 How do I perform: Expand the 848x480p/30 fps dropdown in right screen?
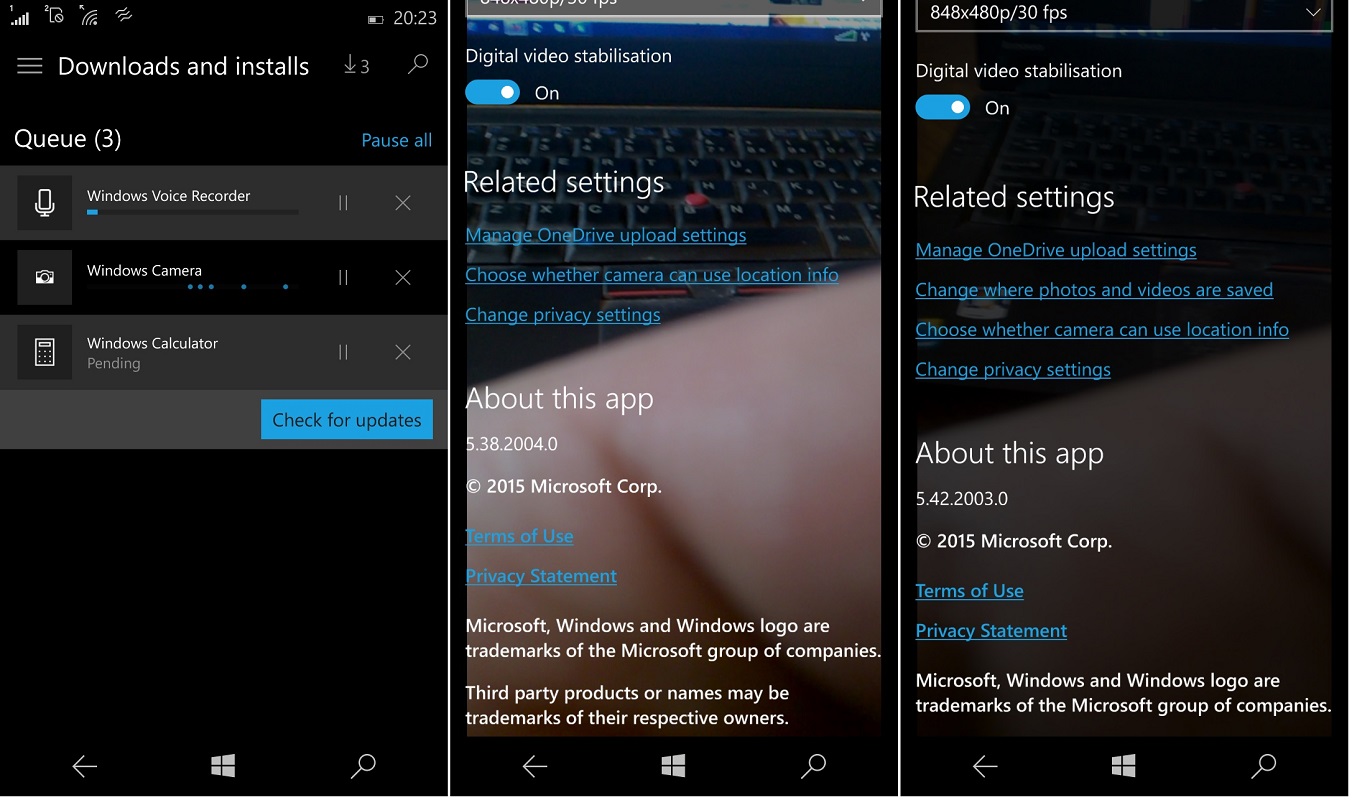[x=1124, y=14]
